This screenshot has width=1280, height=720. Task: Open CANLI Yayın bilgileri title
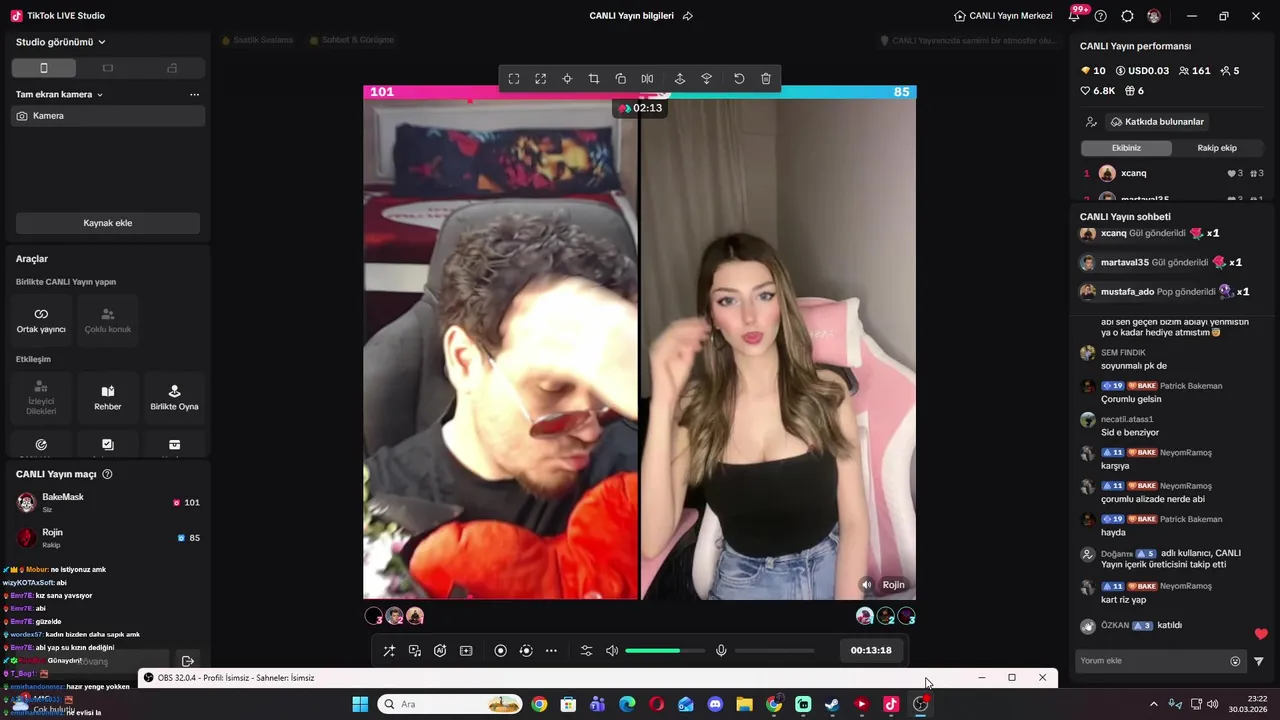(631, 16)
